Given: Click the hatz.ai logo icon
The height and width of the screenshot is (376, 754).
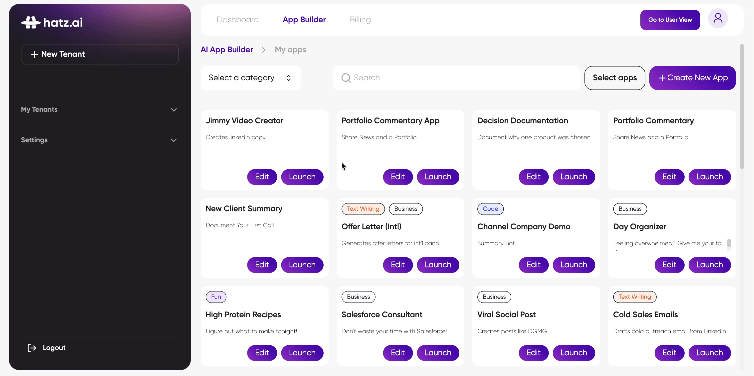Looking at the screenshot, I should tap(30, 22).
